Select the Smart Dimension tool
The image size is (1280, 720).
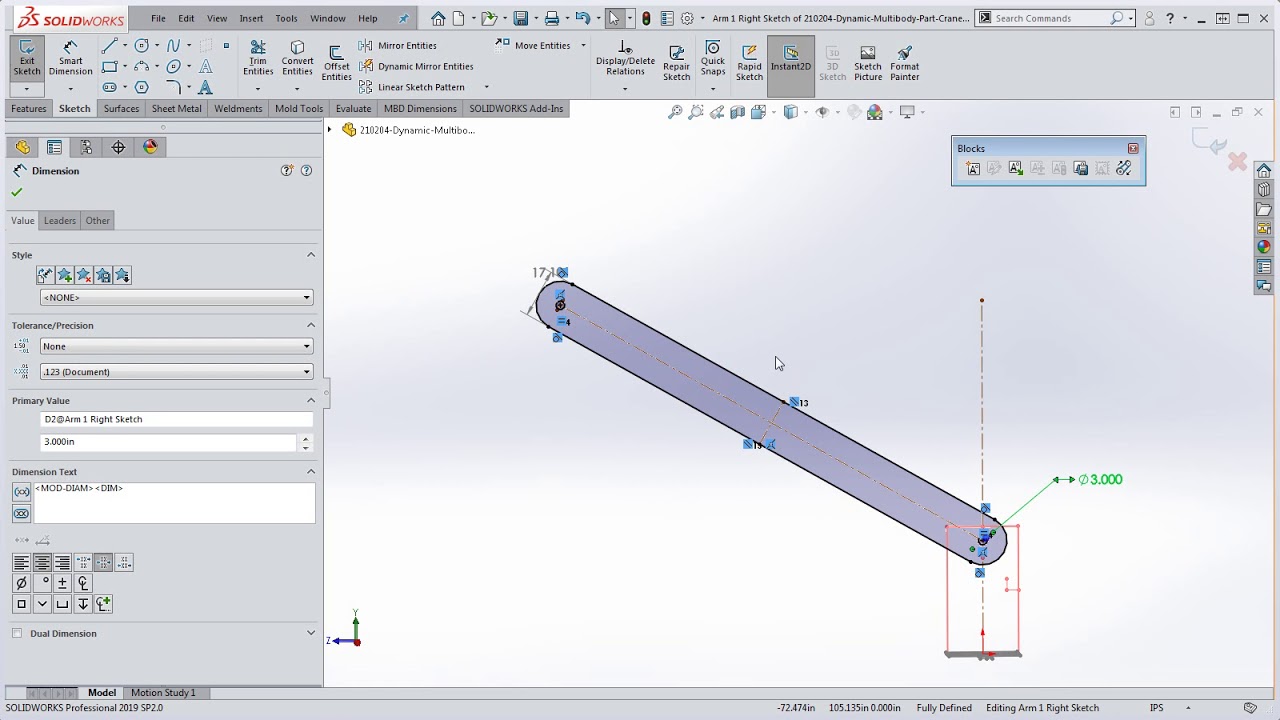[70, 60]
